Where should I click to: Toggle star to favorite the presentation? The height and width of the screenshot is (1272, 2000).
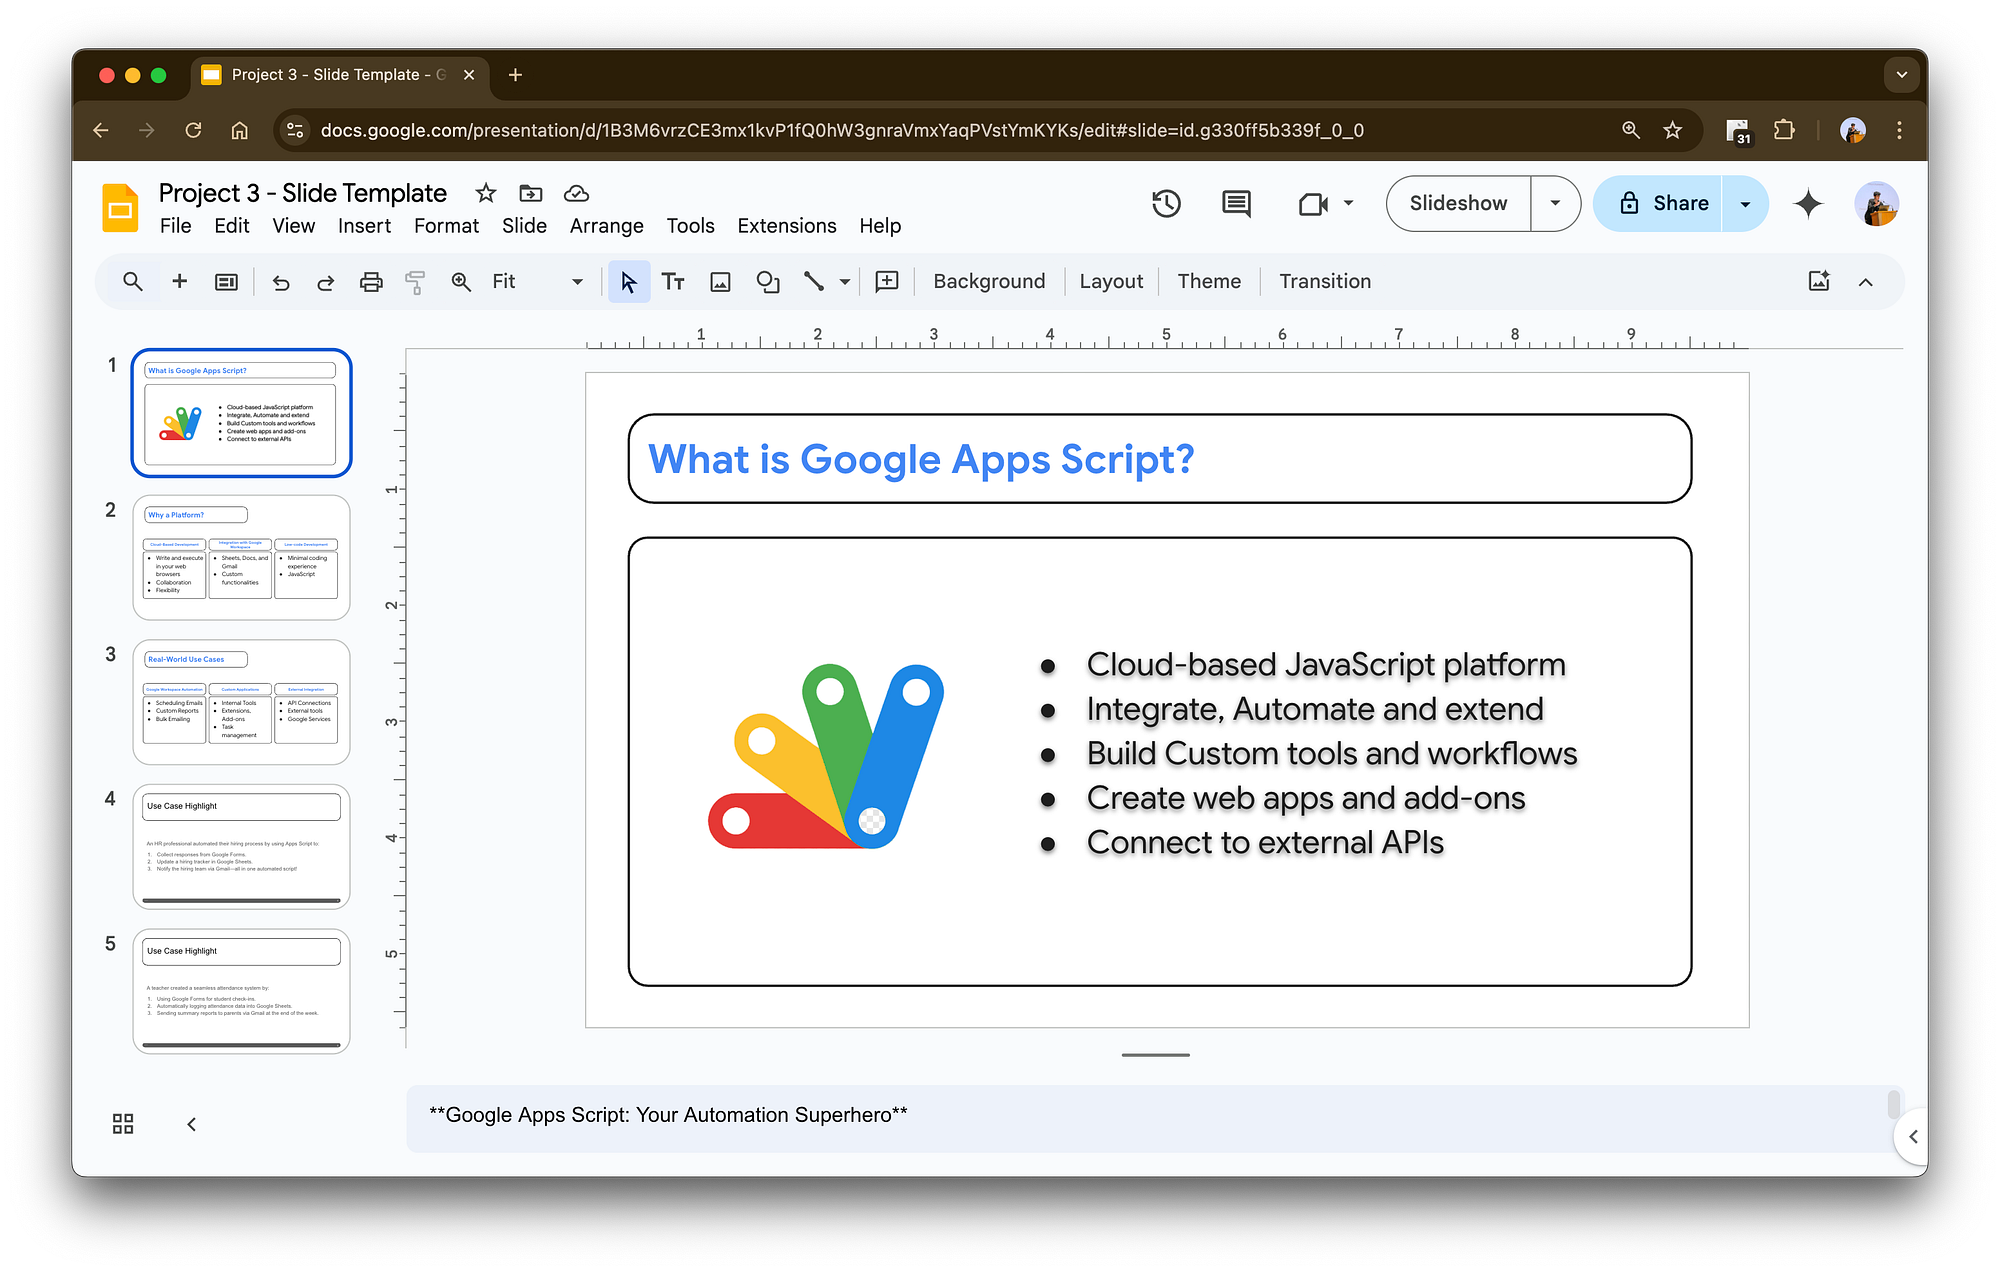(486, 193)
